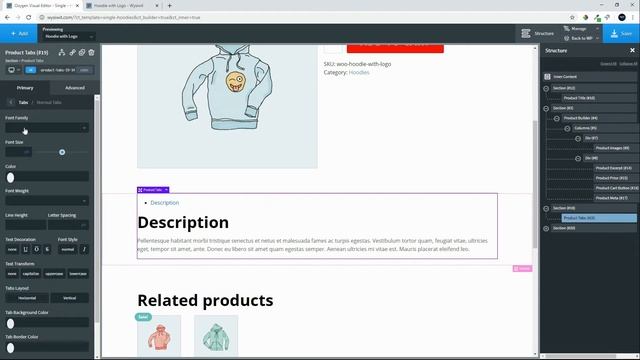Click the pink hoodie related product thumbnail
Viewport: 640px width, 360px height.
[x=159, y=336]
